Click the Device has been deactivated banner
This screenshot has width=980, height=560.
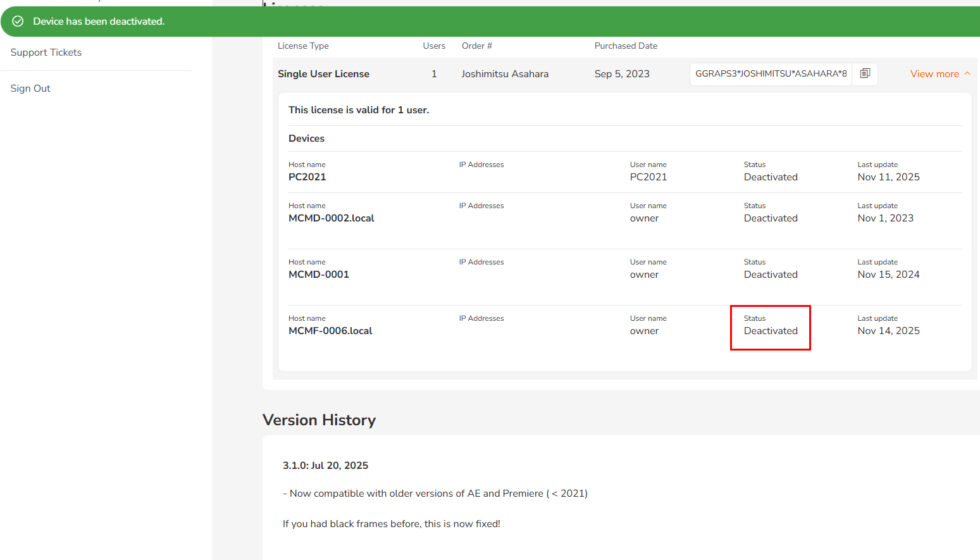(x=99, y=21)
